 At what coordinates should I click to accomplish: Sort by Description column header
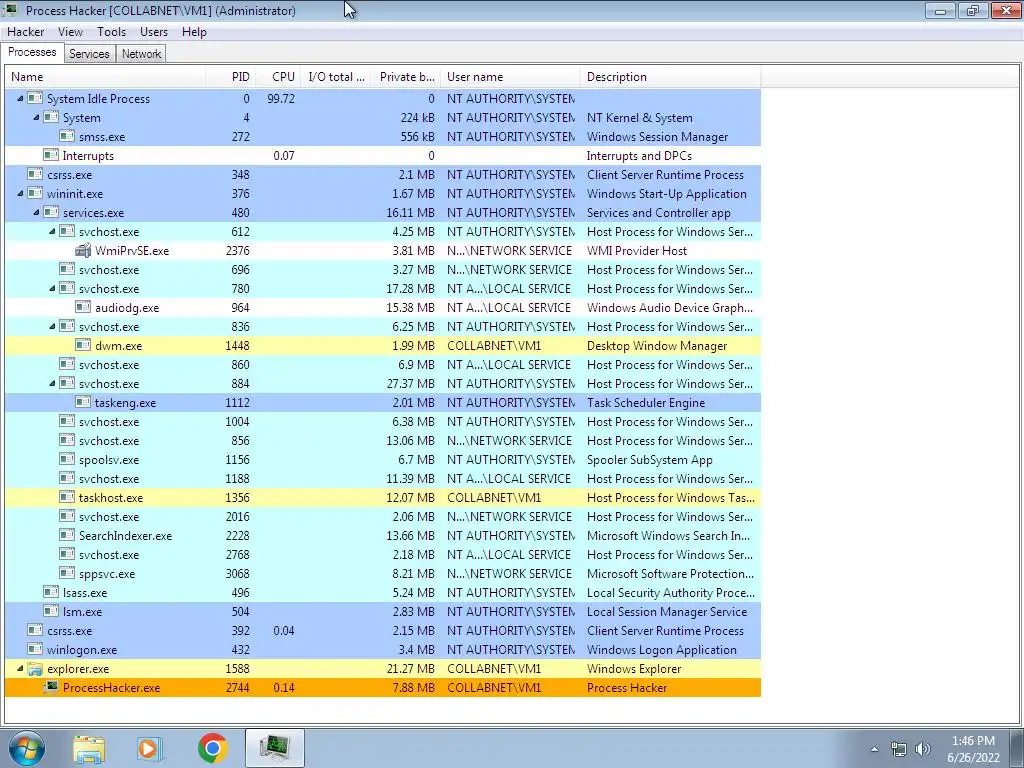click(x=671, y=76)
